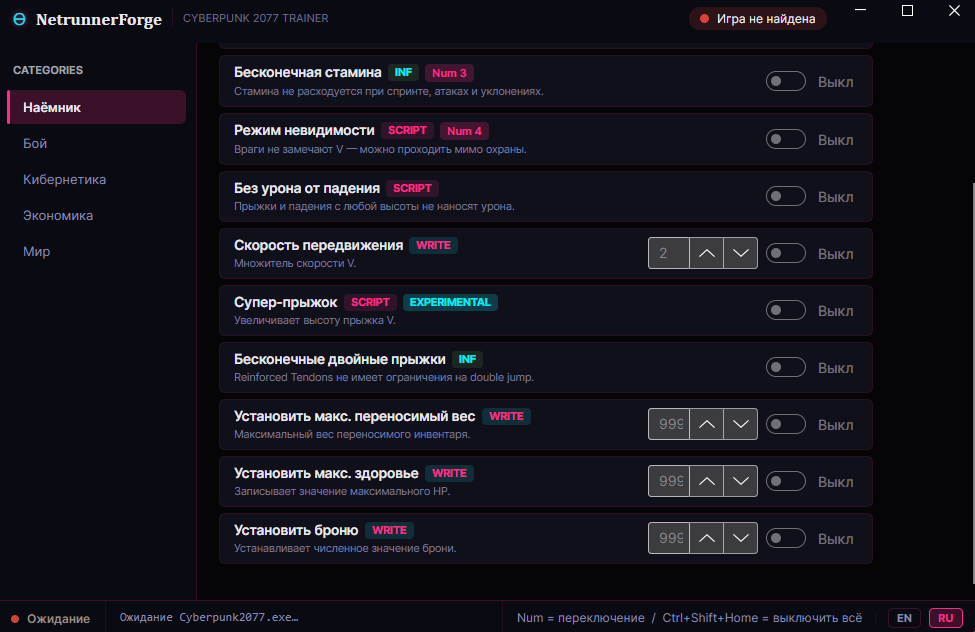Switch to Кибернетика category
Screen dimensions: 975x632
pos(96,179)
